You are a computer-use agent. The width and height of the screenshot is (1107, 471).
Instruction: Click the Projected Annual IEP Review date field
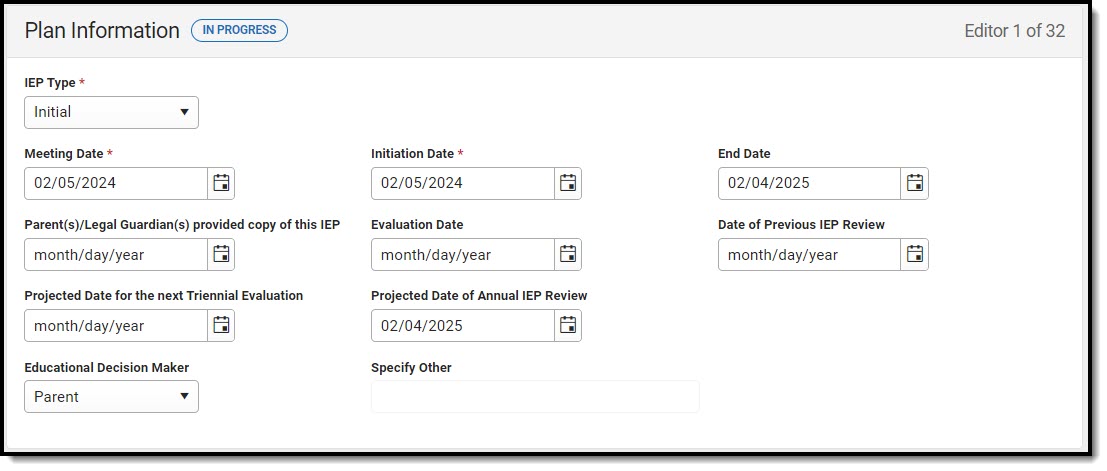pyautogui.click(x=463, y=326)
